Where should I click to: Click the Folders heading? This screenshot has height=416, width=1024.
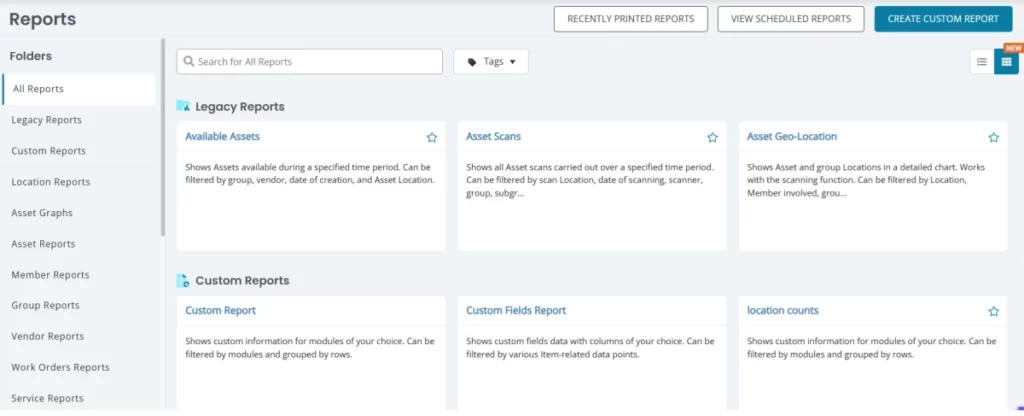coord(31,56)
